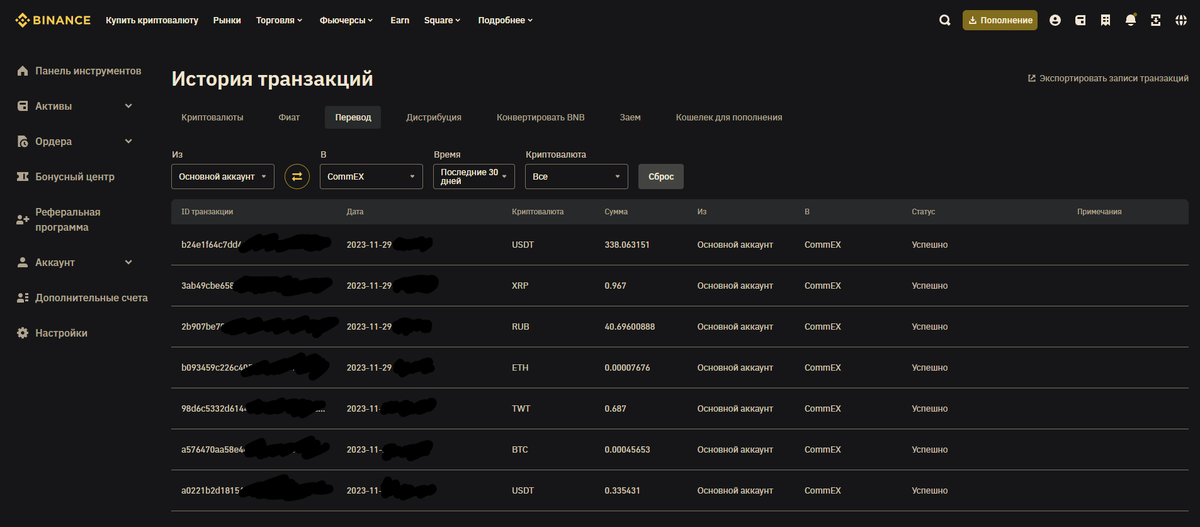Click the amount 40.69600888
Viewport: 1200px width, 527px height.
[630, 326]
